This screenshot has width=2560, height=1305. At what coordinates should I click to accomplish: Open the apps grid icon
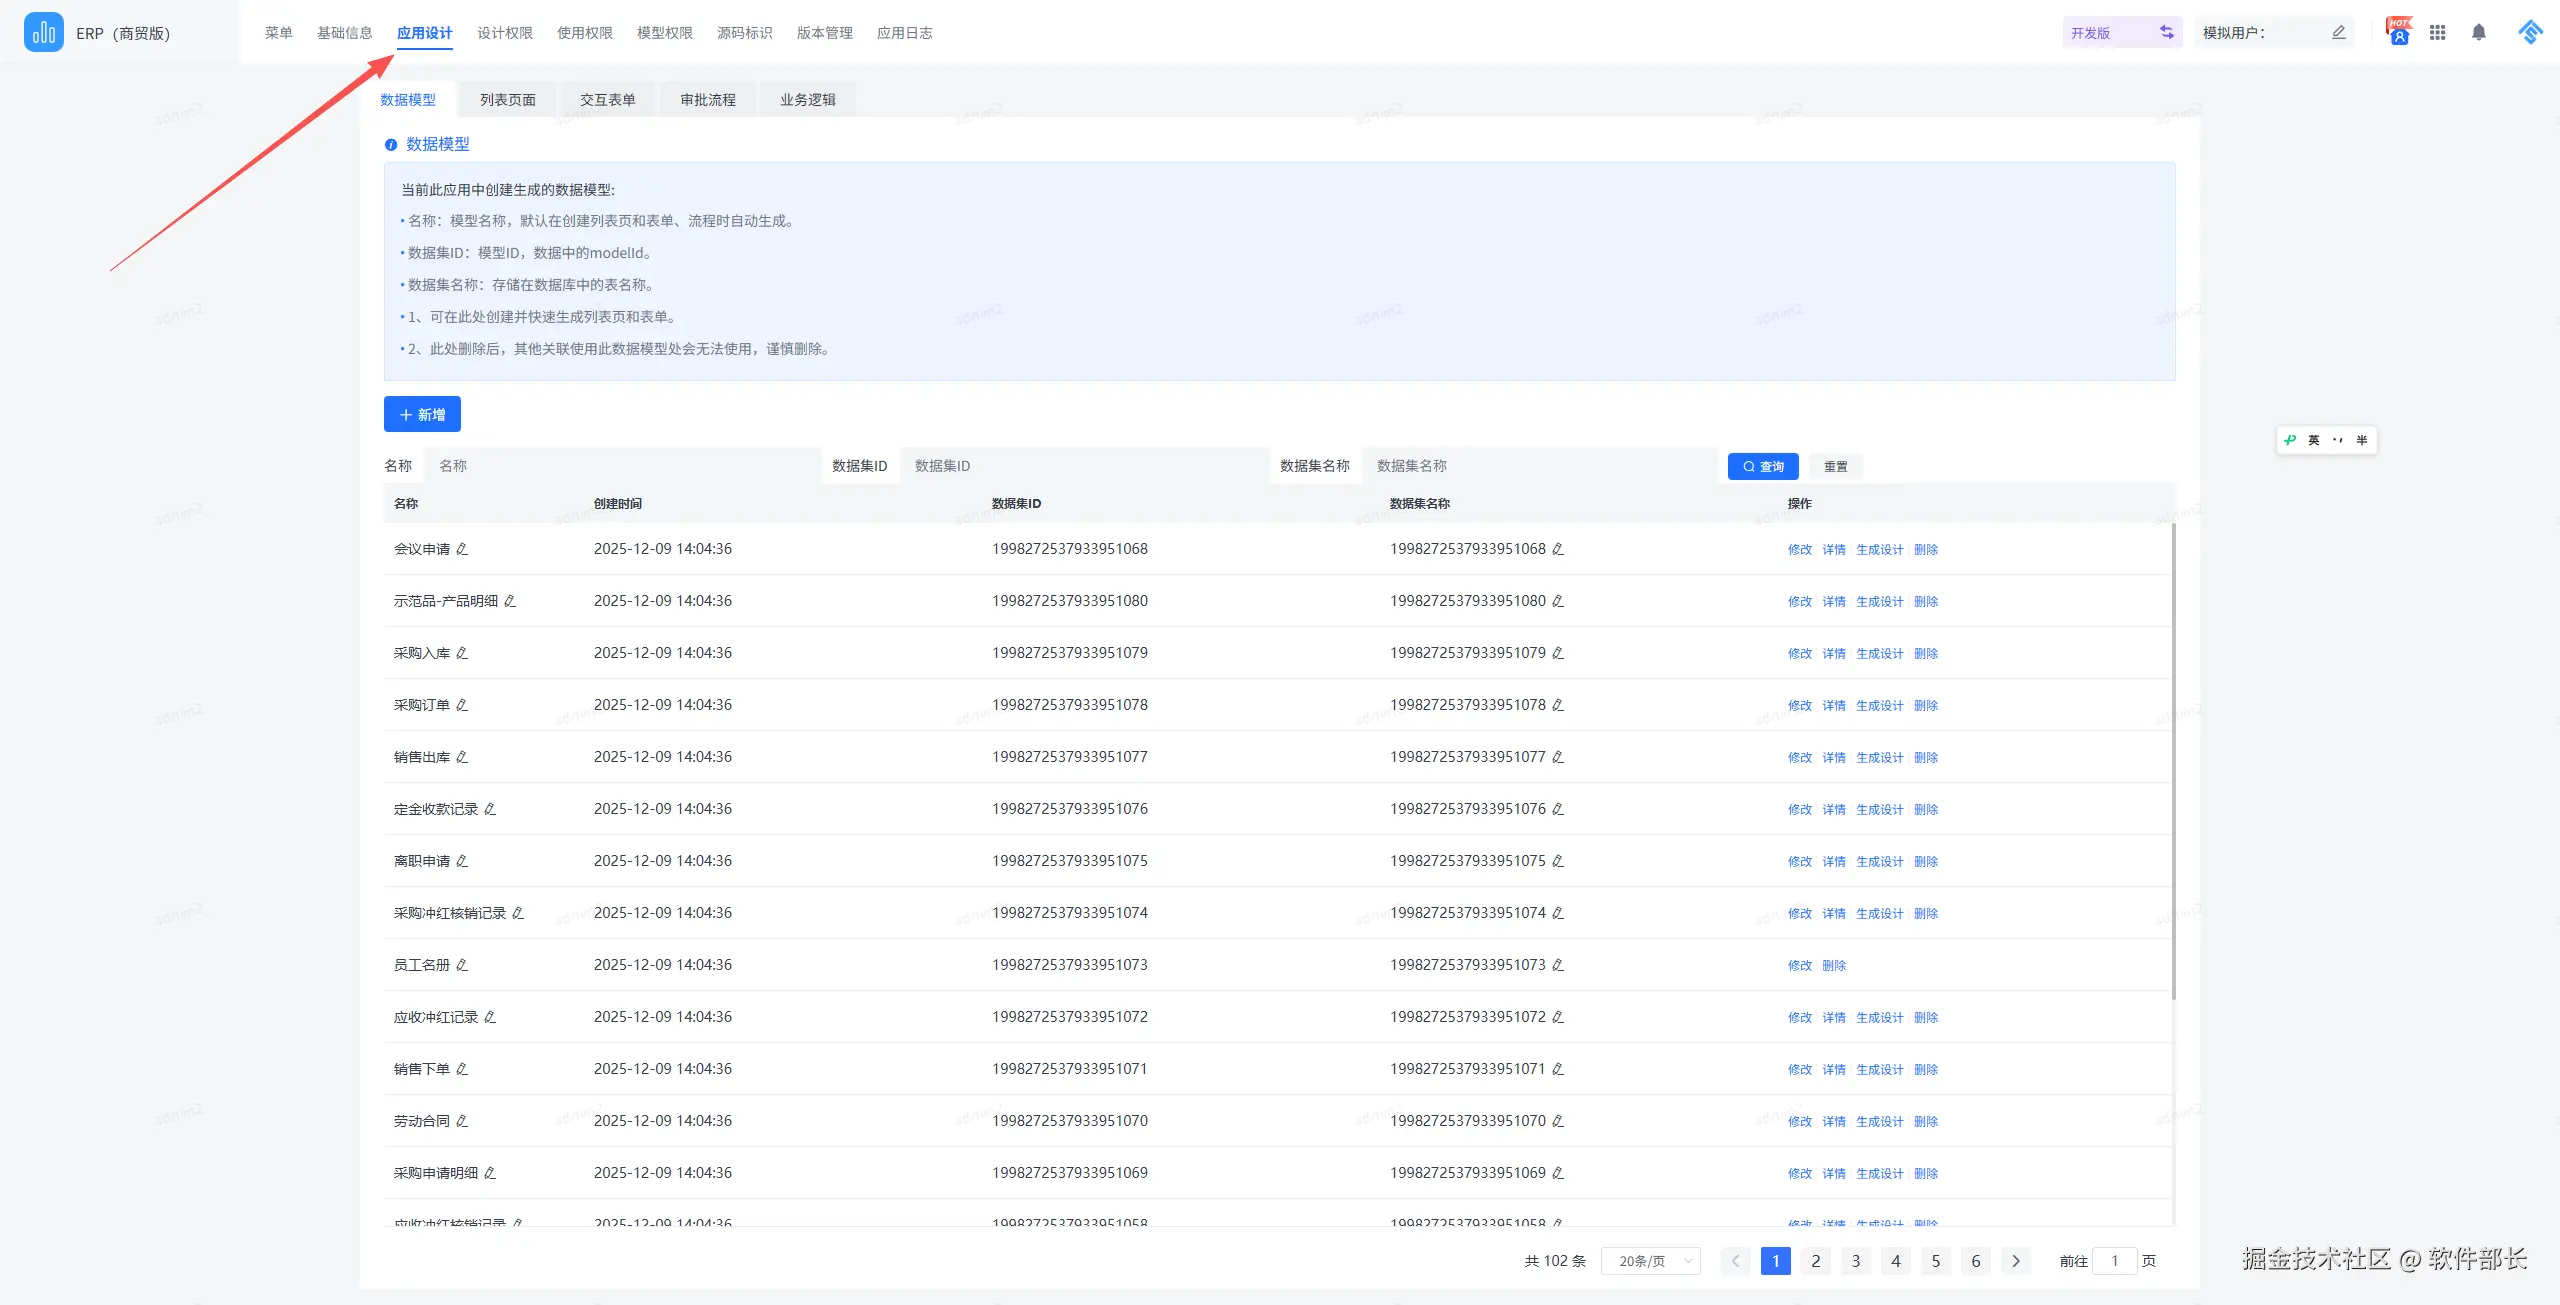2437,32
